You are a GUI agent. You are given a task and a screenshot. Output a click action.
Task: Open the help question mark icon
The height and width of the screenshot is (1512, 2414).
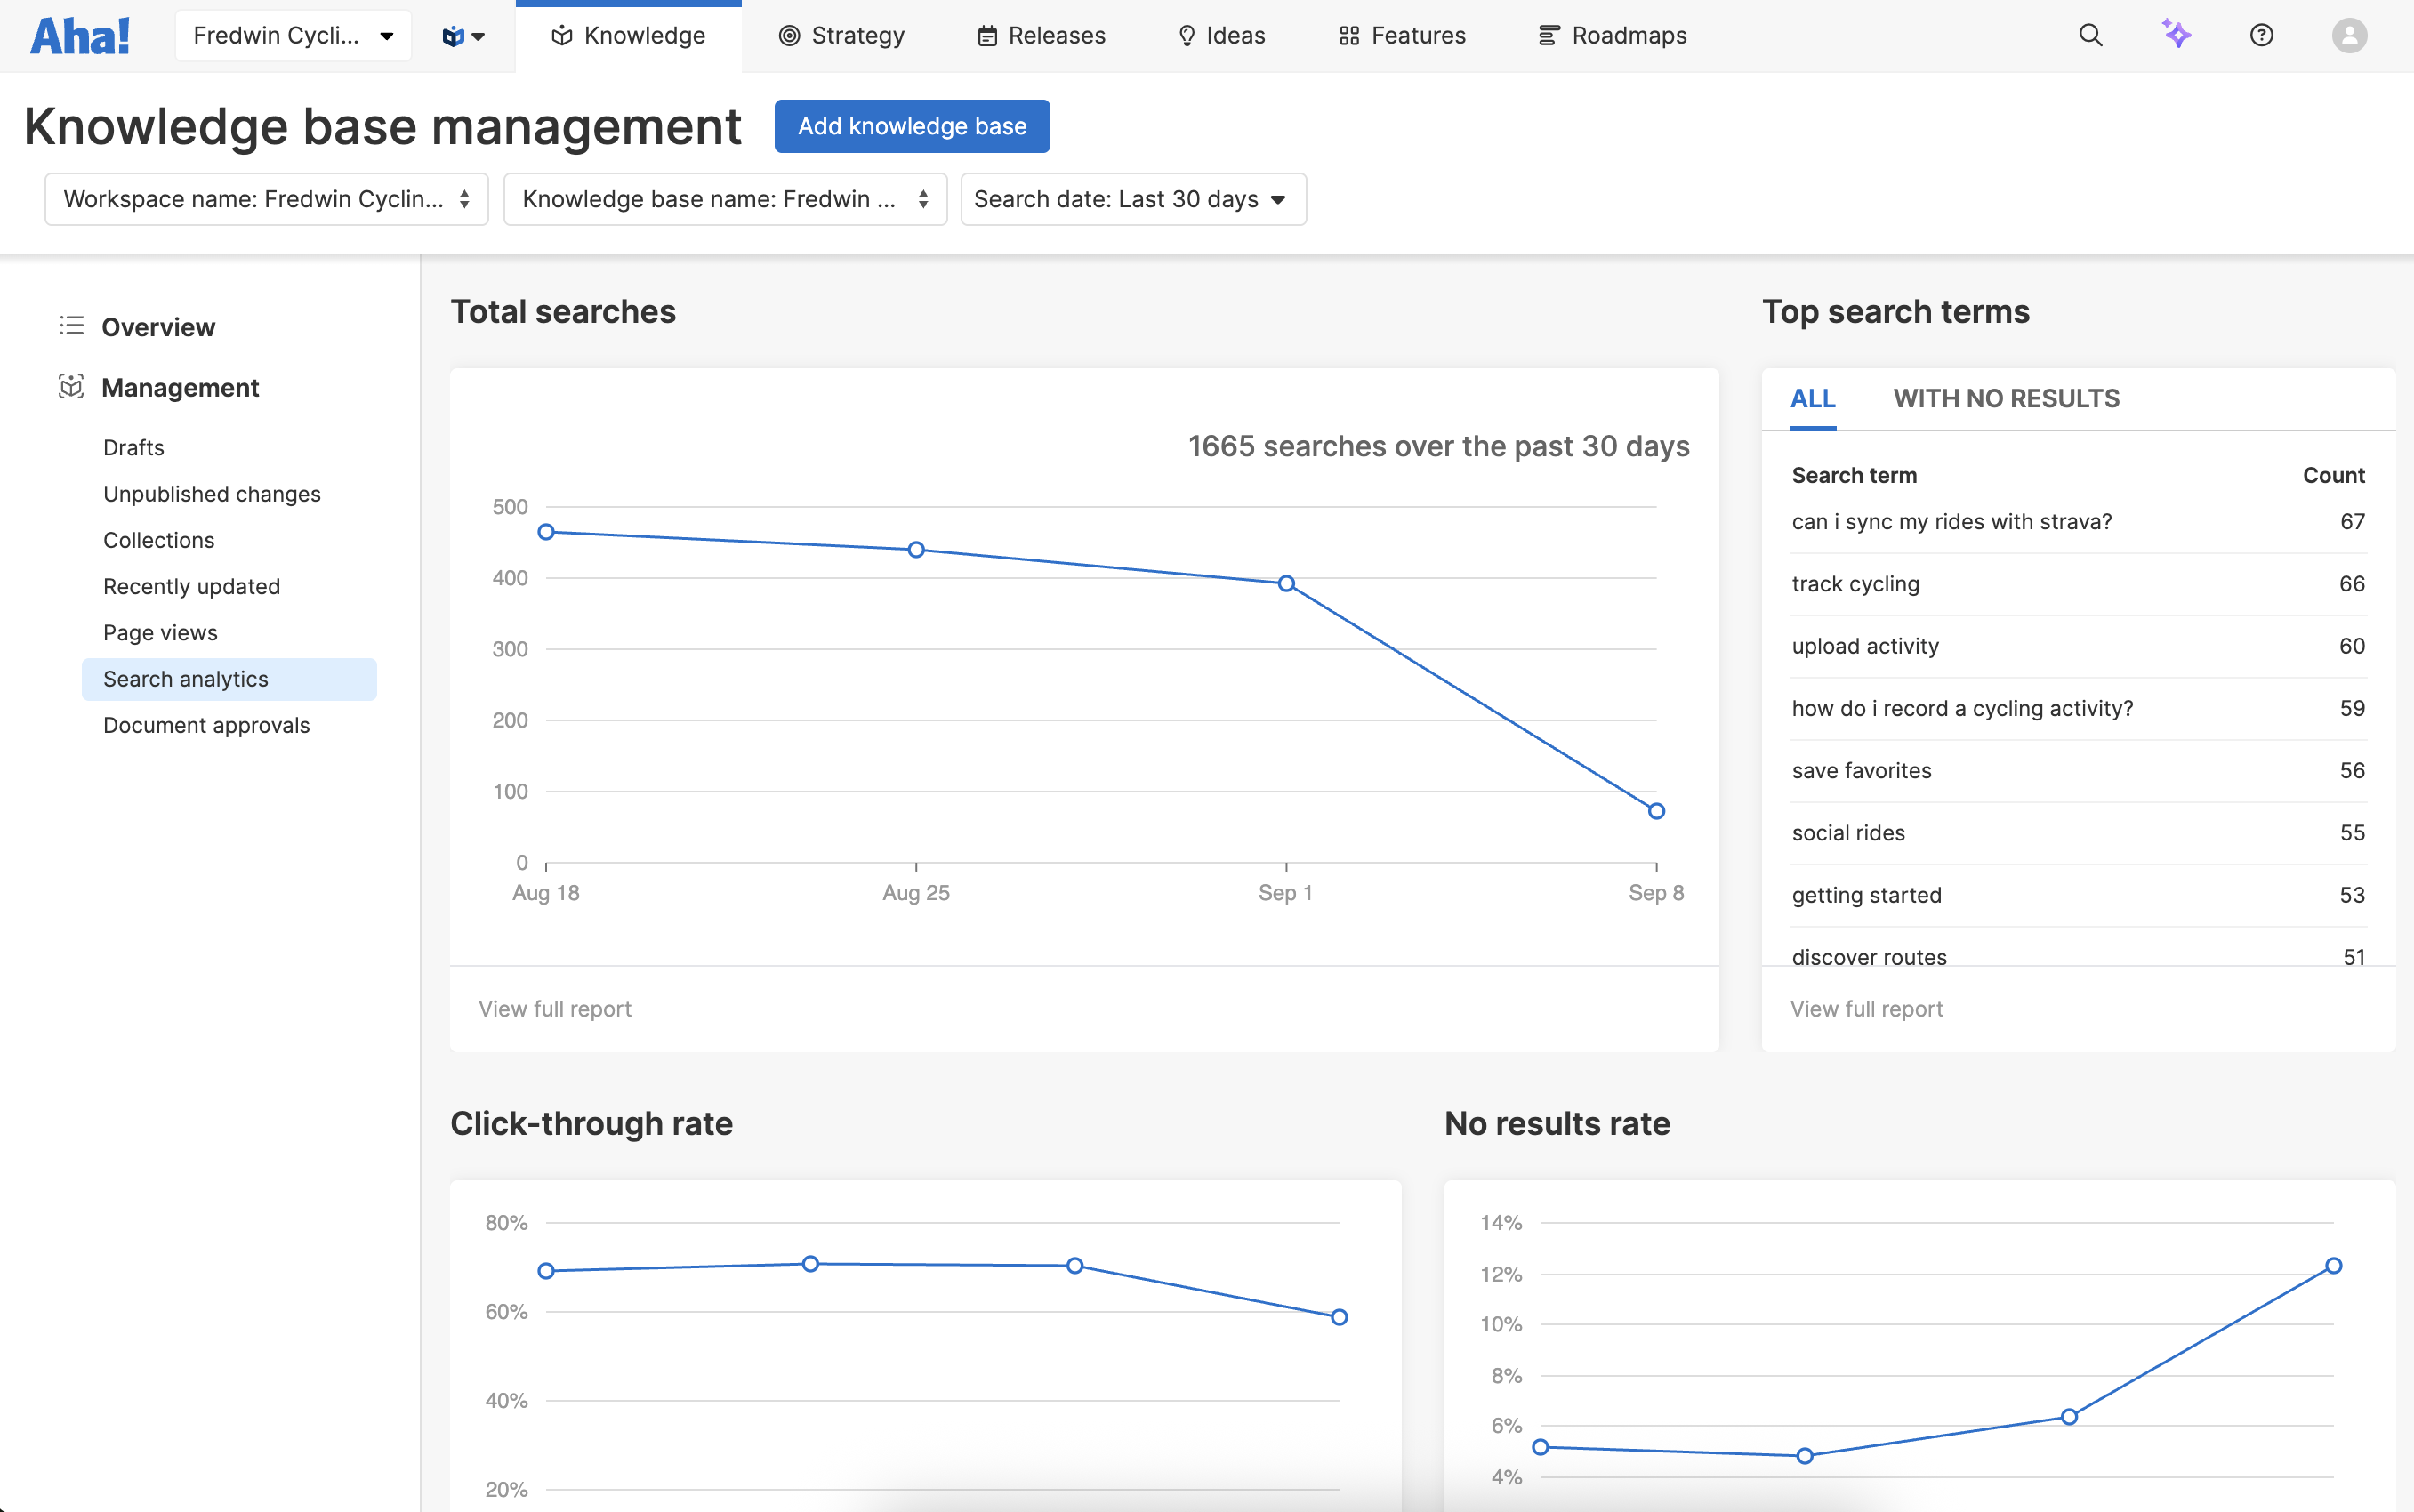tap(2261, 36)
